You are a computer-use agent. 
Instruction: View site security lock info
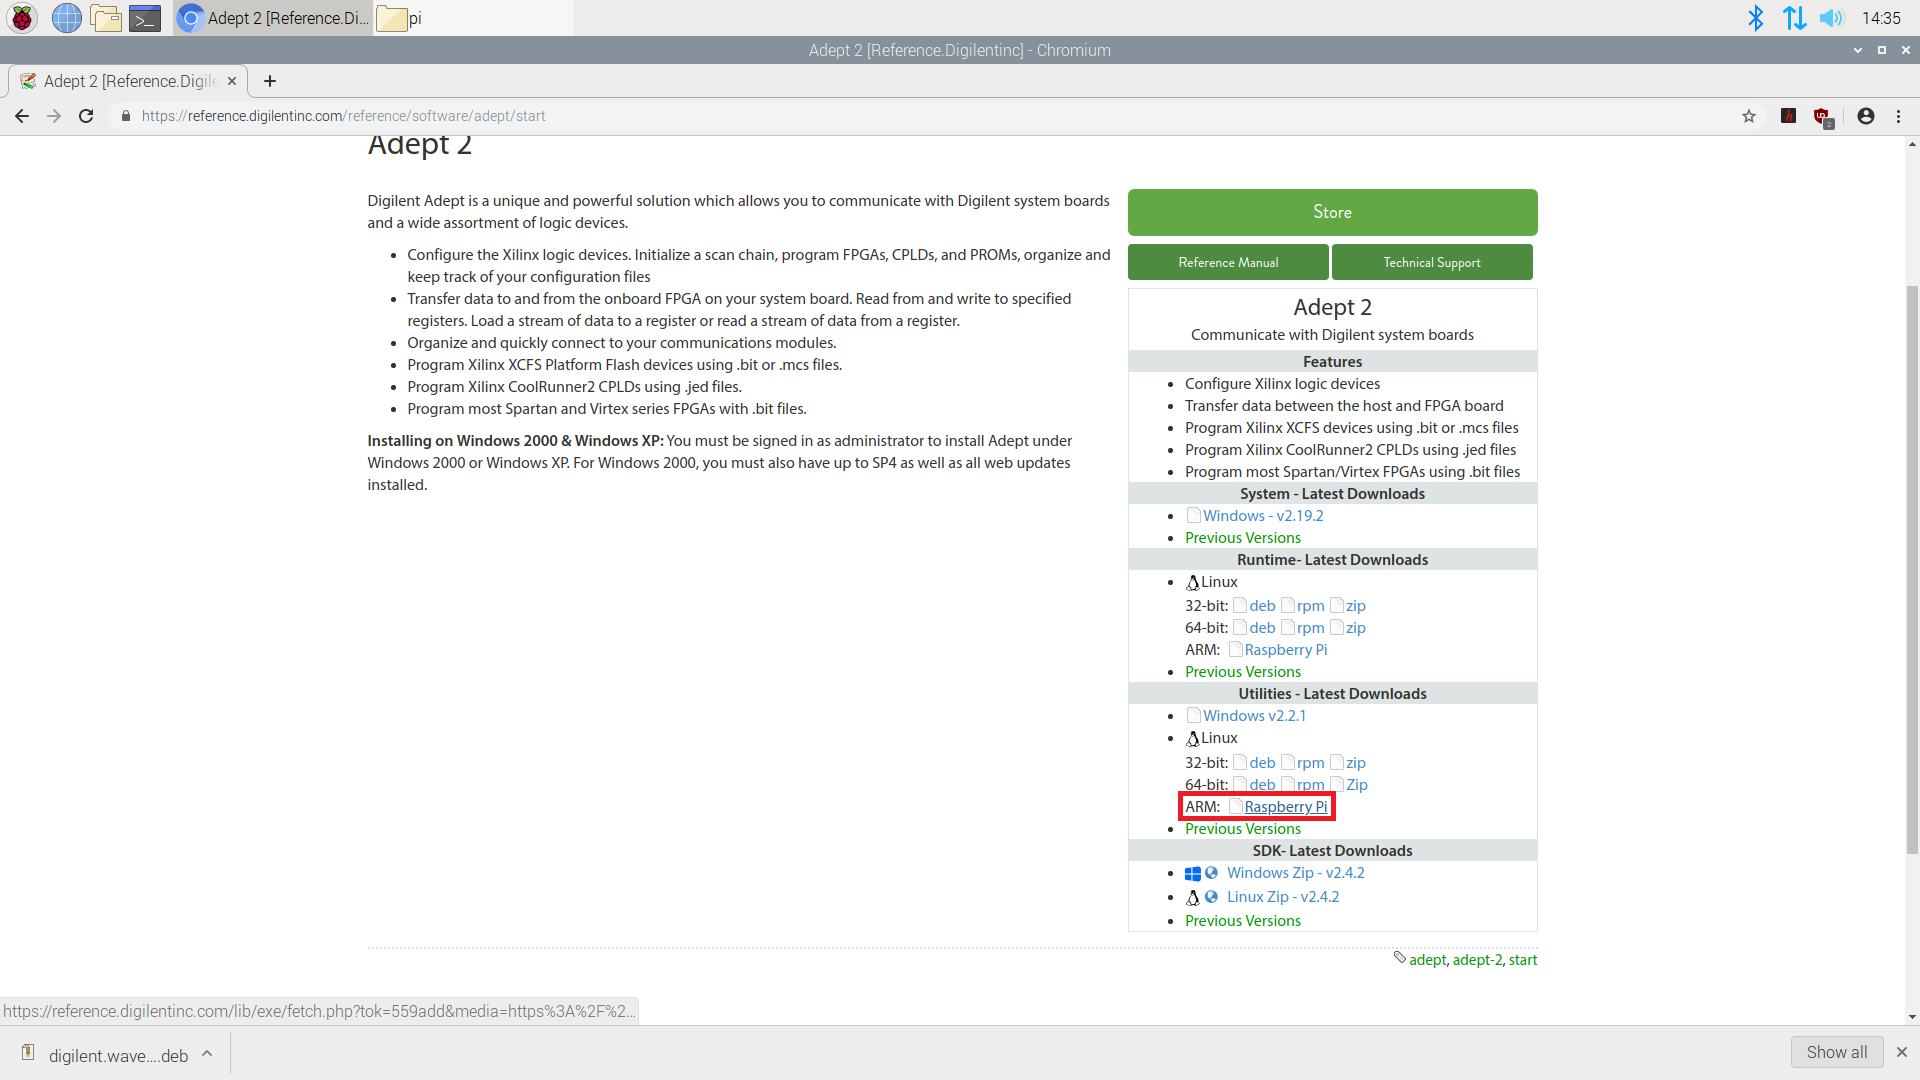125,116
